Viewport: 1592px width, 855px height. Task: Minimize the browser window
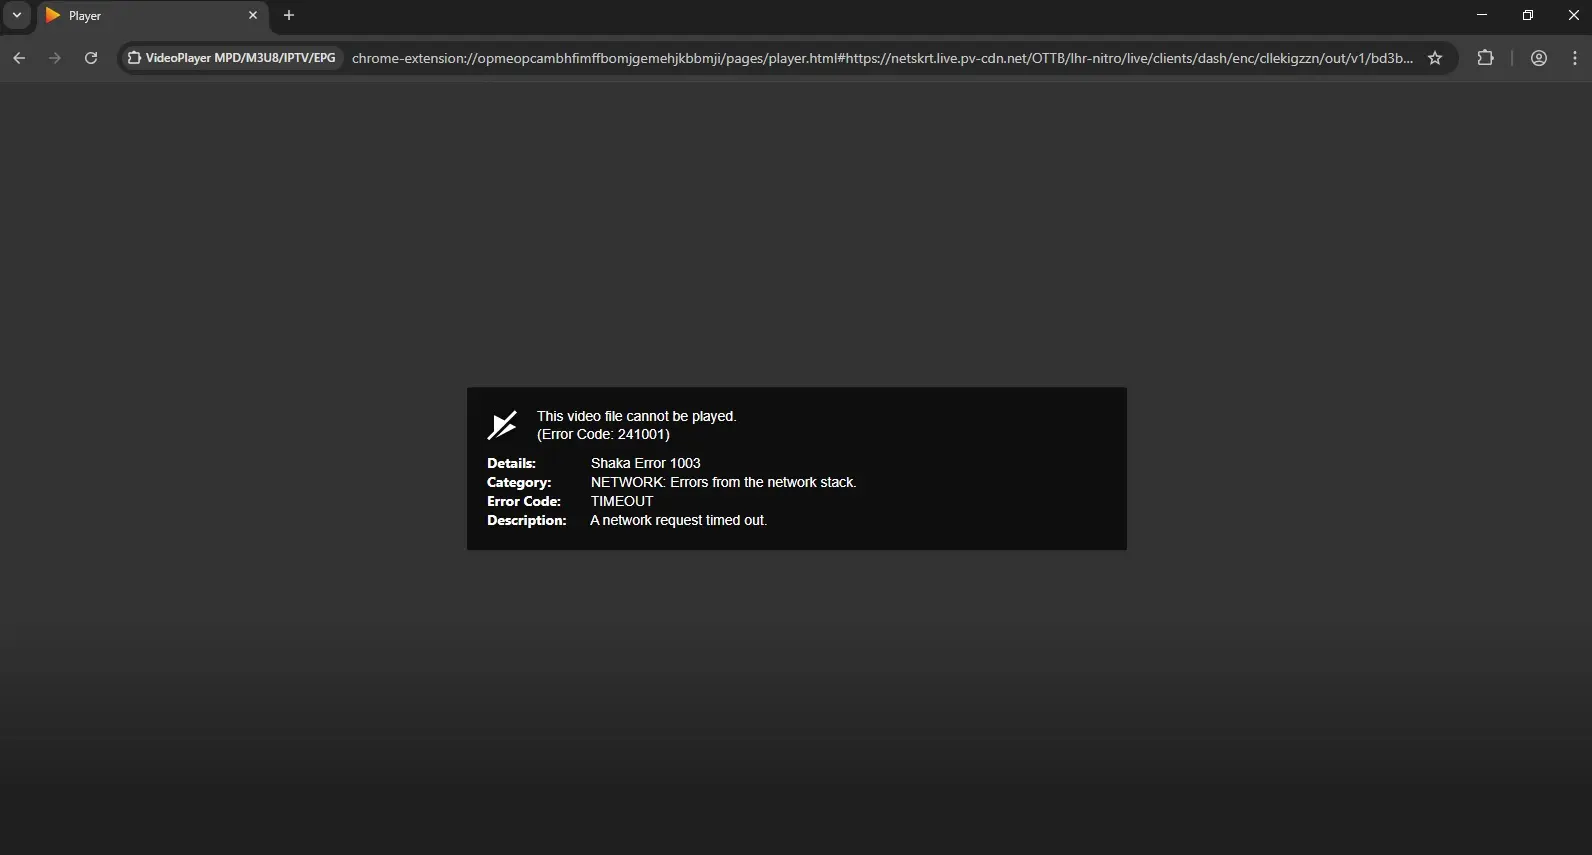pos(1482,15)
